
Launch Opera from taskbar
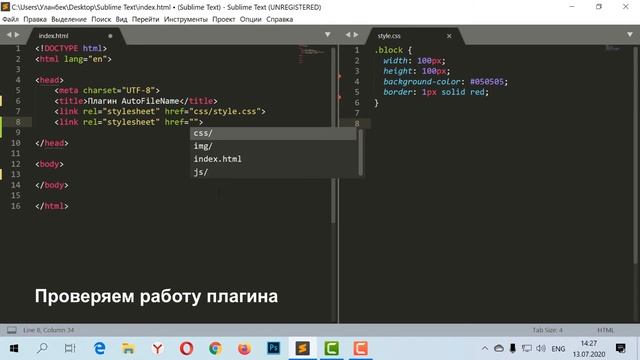click(187, 348)
